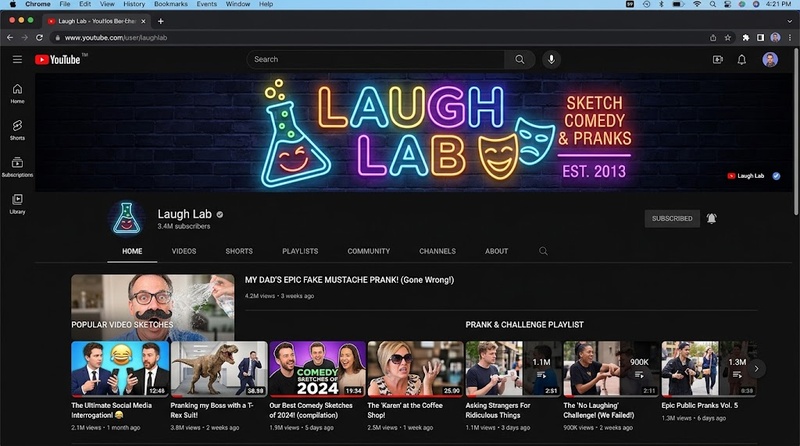This screenshot has width=800, height=446.
Task: Select the Home channel tab
Action: 132,251
